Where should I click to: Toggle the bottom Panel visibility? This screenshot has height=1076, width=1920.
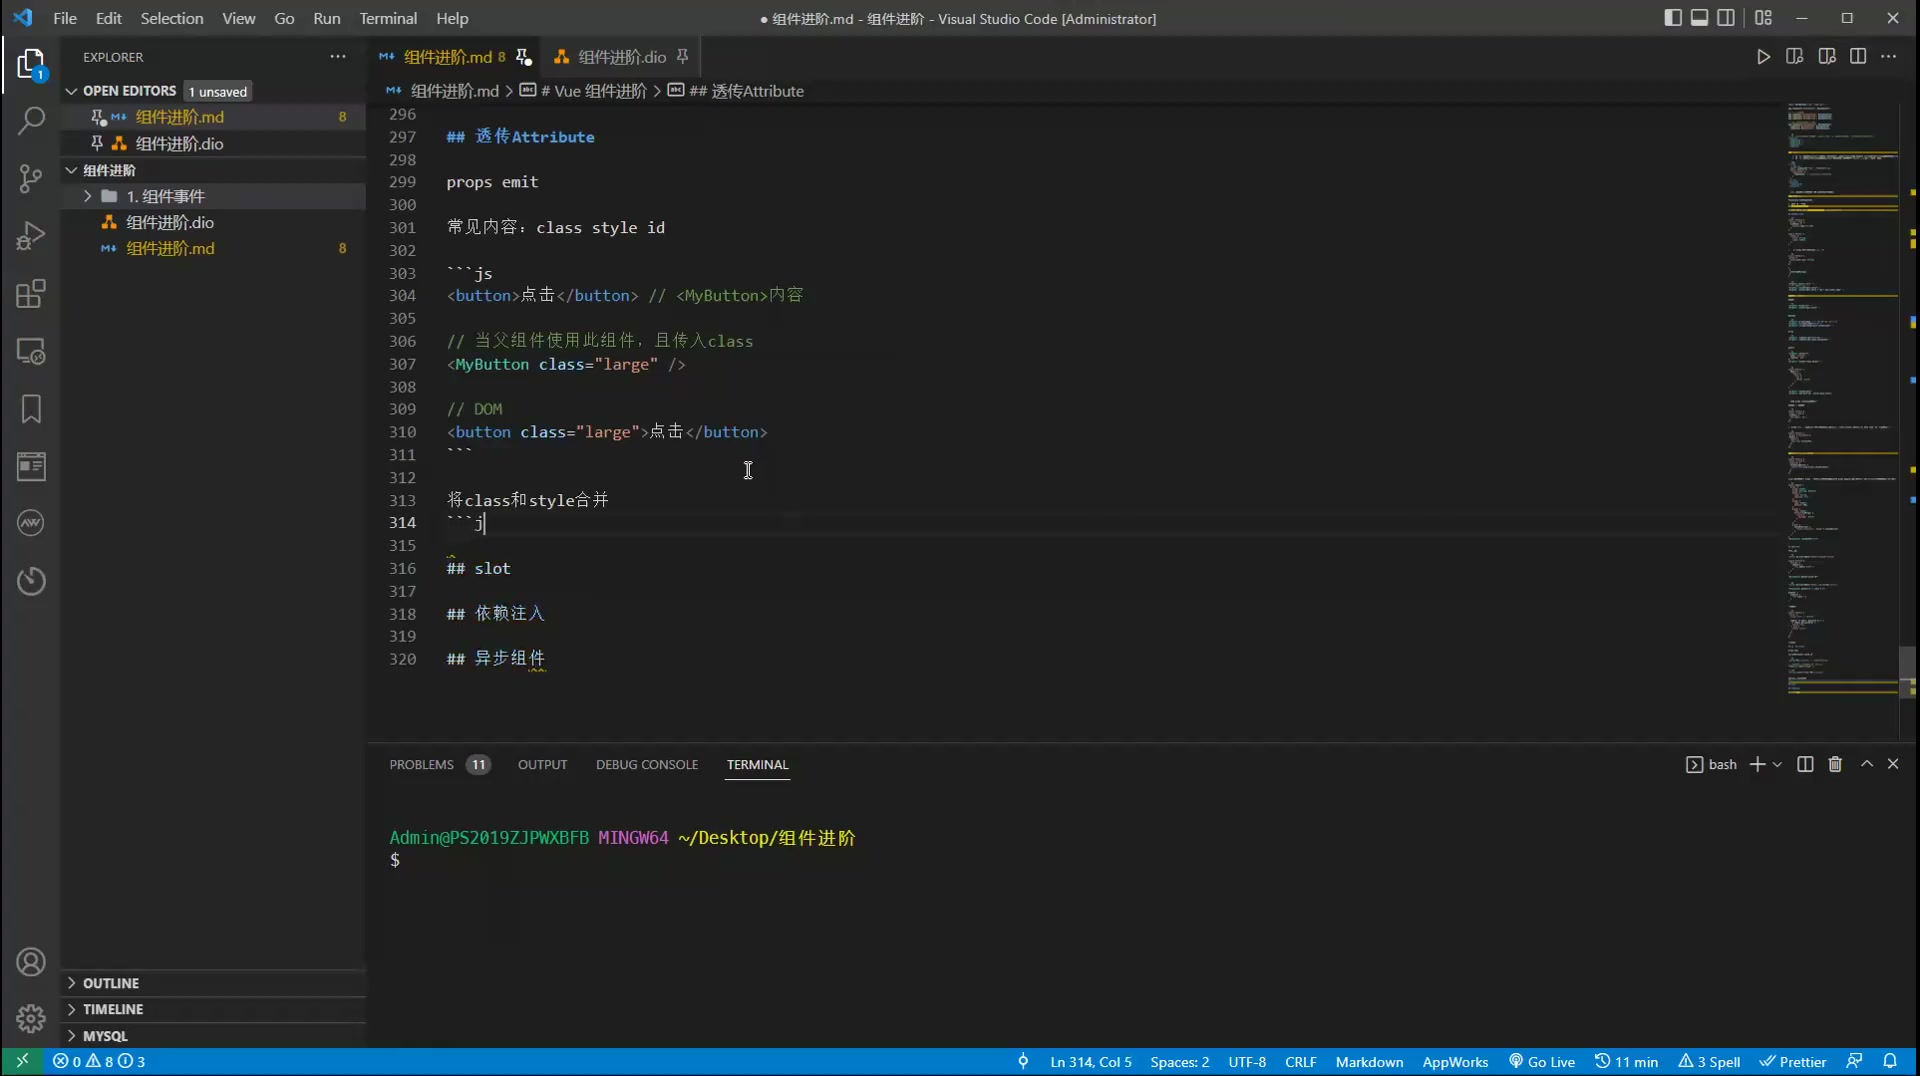[1699, 18]
